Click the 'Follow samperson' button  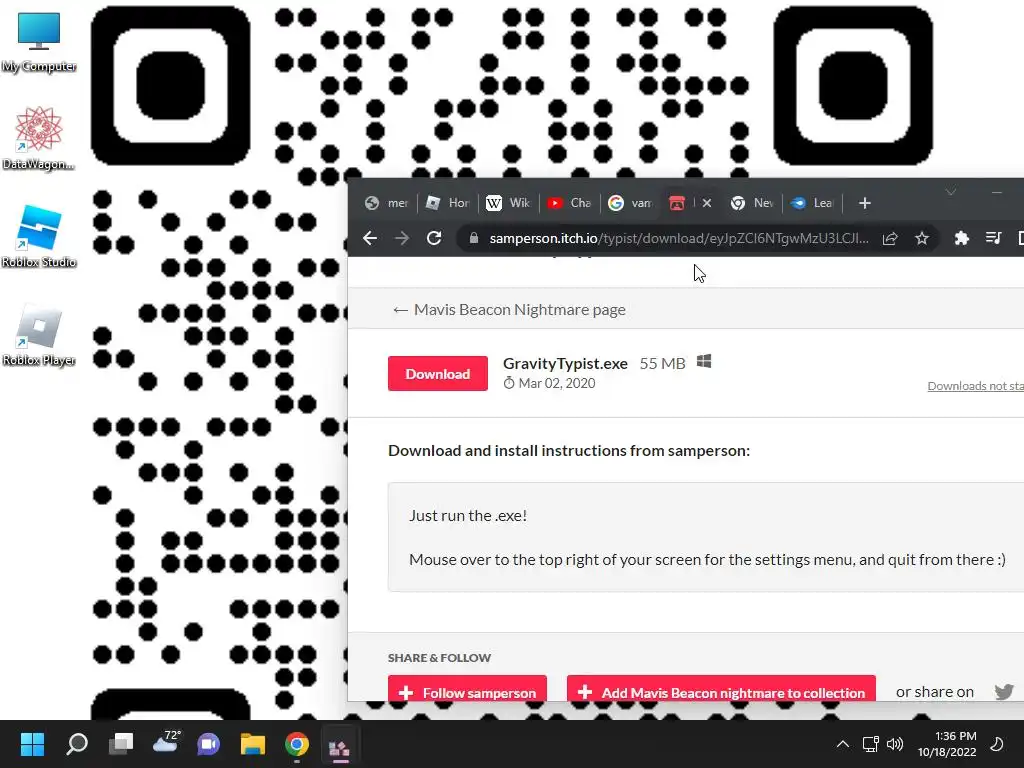tap(467, 690)
